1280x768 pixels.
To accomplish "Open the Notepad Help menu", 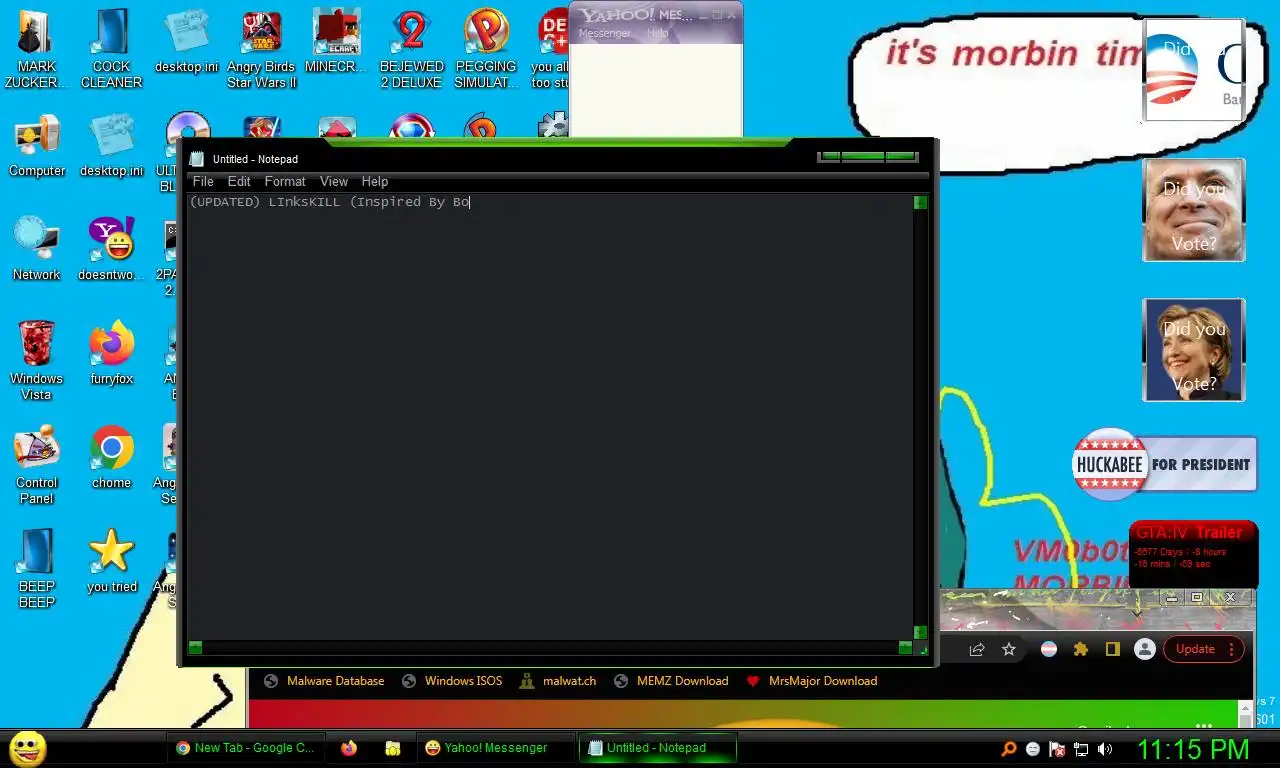I will pos(375,181).
